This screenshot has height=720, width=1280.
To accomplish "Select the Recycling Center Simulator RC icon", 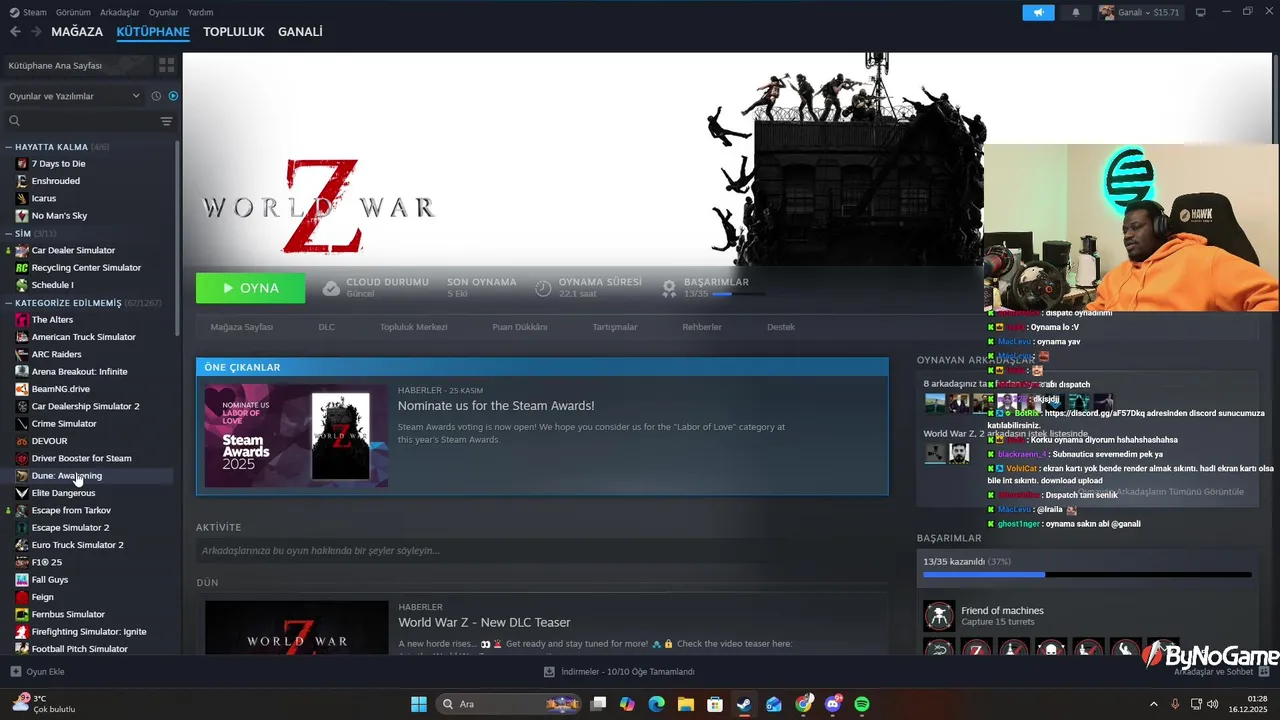I will click(22, 268).
